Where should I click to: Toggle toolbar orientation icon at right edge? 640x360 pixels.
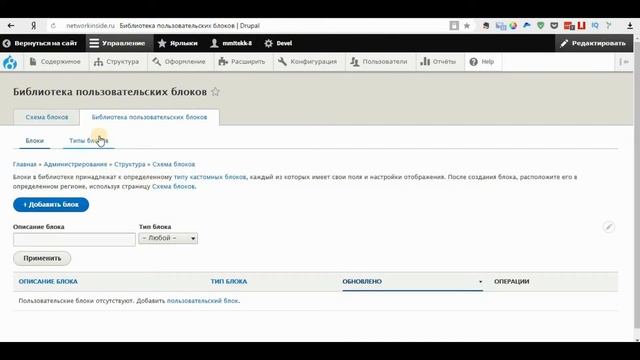point(624,62)
